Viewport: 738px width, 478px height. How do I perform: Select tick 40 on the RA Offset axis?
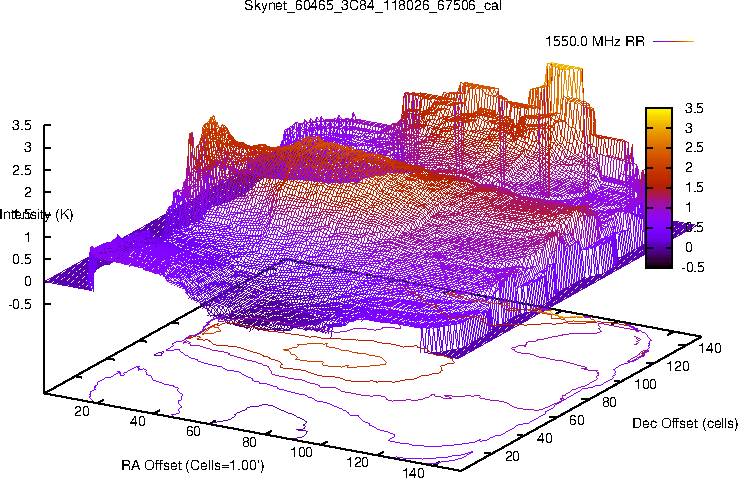(x=137, y=421)
